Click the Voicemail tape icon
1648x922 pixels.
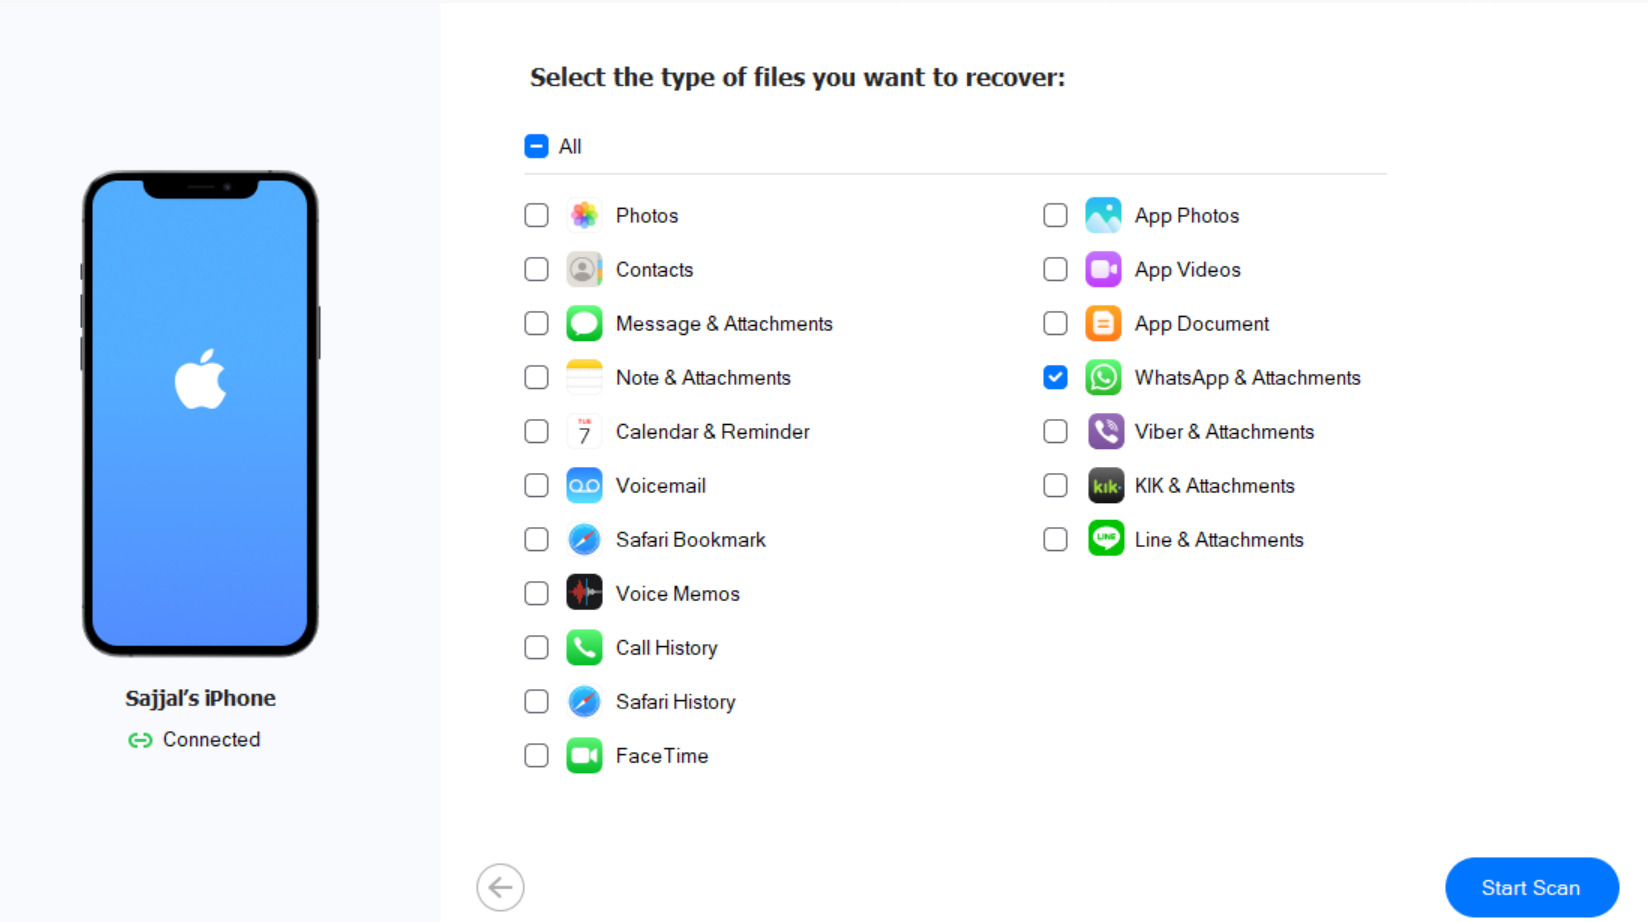(584, 486)
